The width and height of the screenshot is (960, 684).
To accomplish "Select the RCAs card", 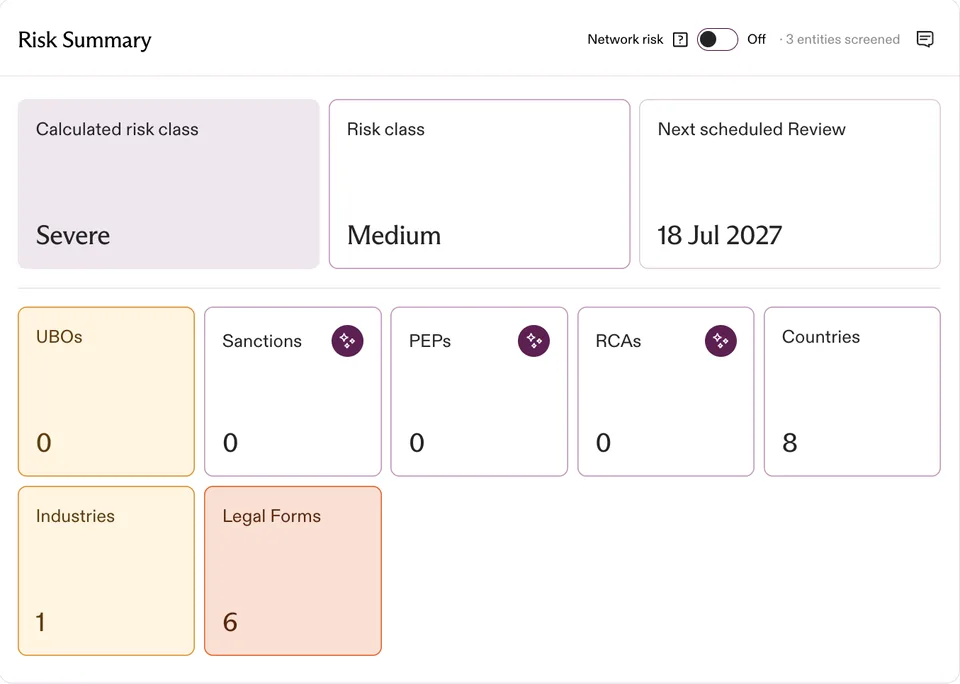I will 666,391.
